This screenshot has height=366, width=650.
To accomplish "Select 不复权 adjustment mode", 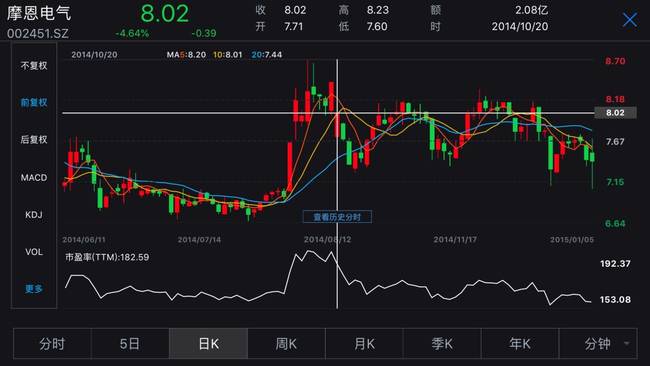I will click(34, 65).
